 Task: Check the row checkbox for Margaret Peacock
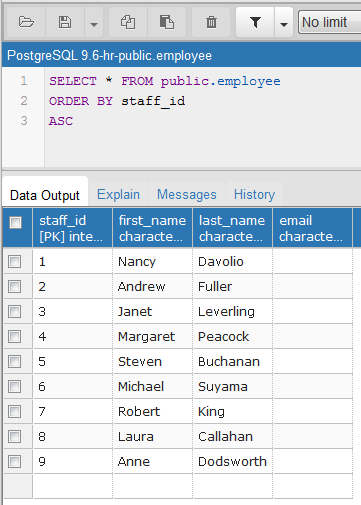point(15,336)
